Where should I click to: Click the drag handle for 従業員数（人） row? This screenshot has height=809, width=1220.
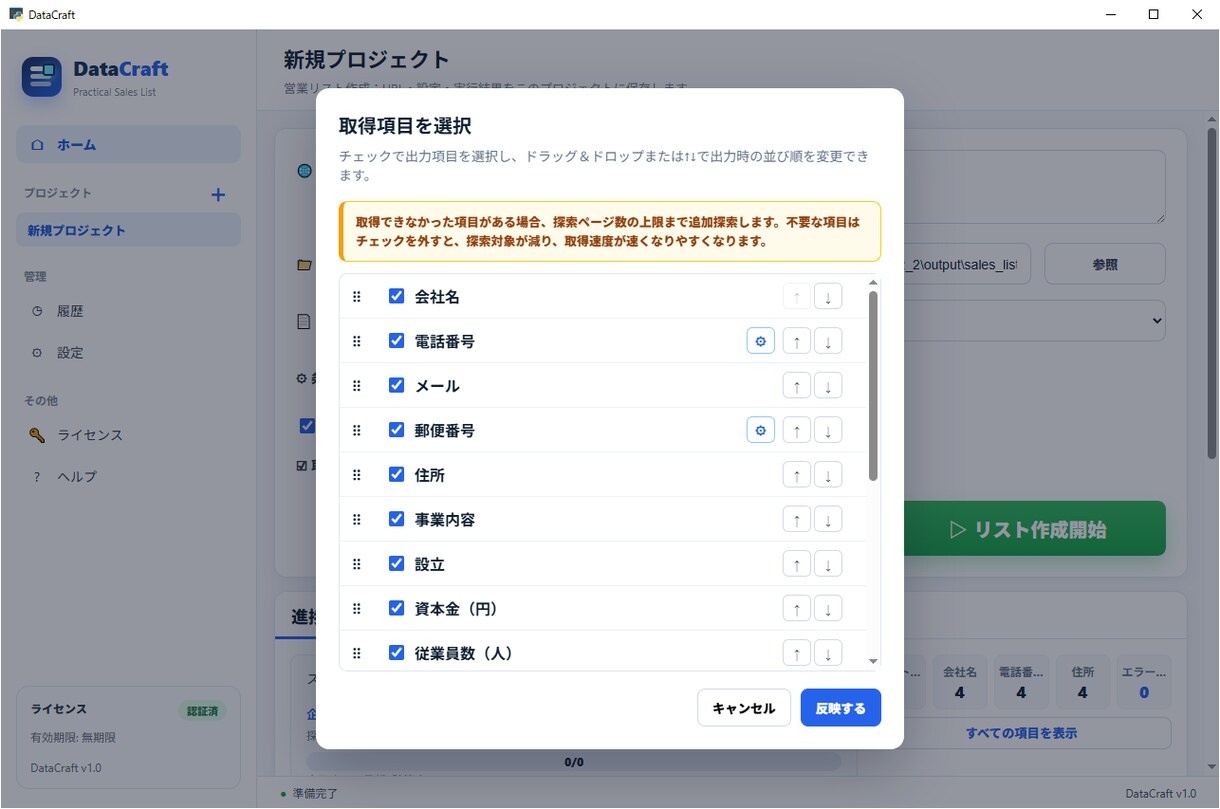click(357, 653)
